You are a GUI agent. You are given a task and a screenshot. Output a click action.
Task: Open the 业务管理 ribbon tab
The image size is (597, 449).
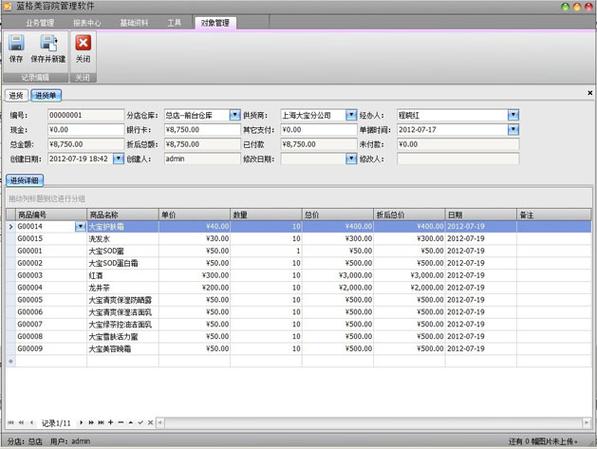[x=40, y=23]
